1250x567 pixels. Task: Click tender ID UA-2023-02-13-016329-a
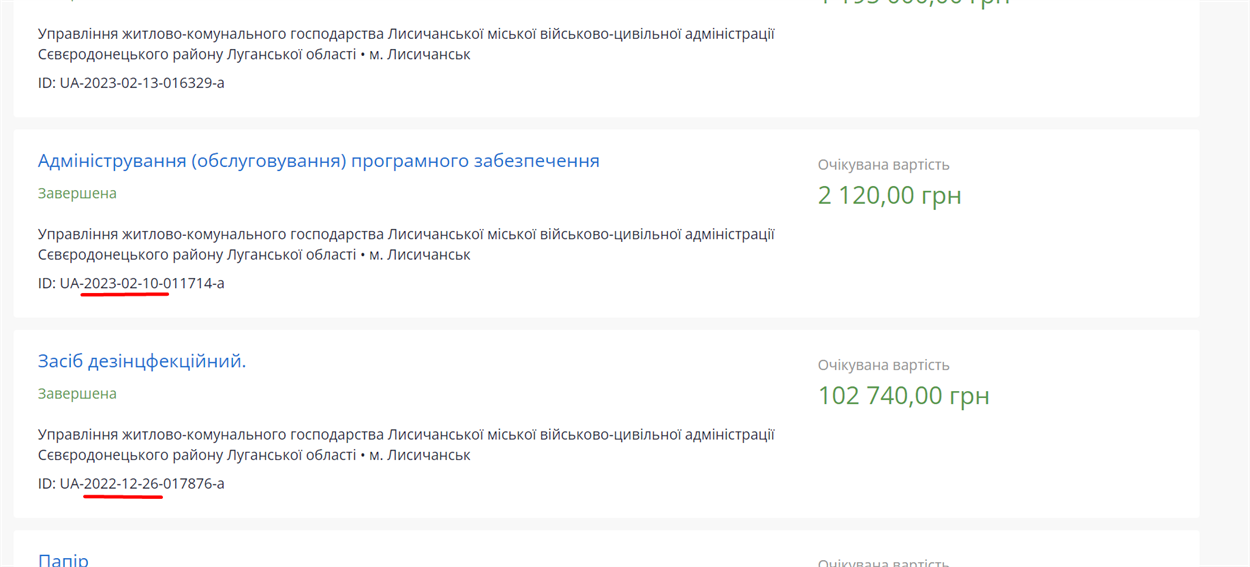[x=131, y=82]
